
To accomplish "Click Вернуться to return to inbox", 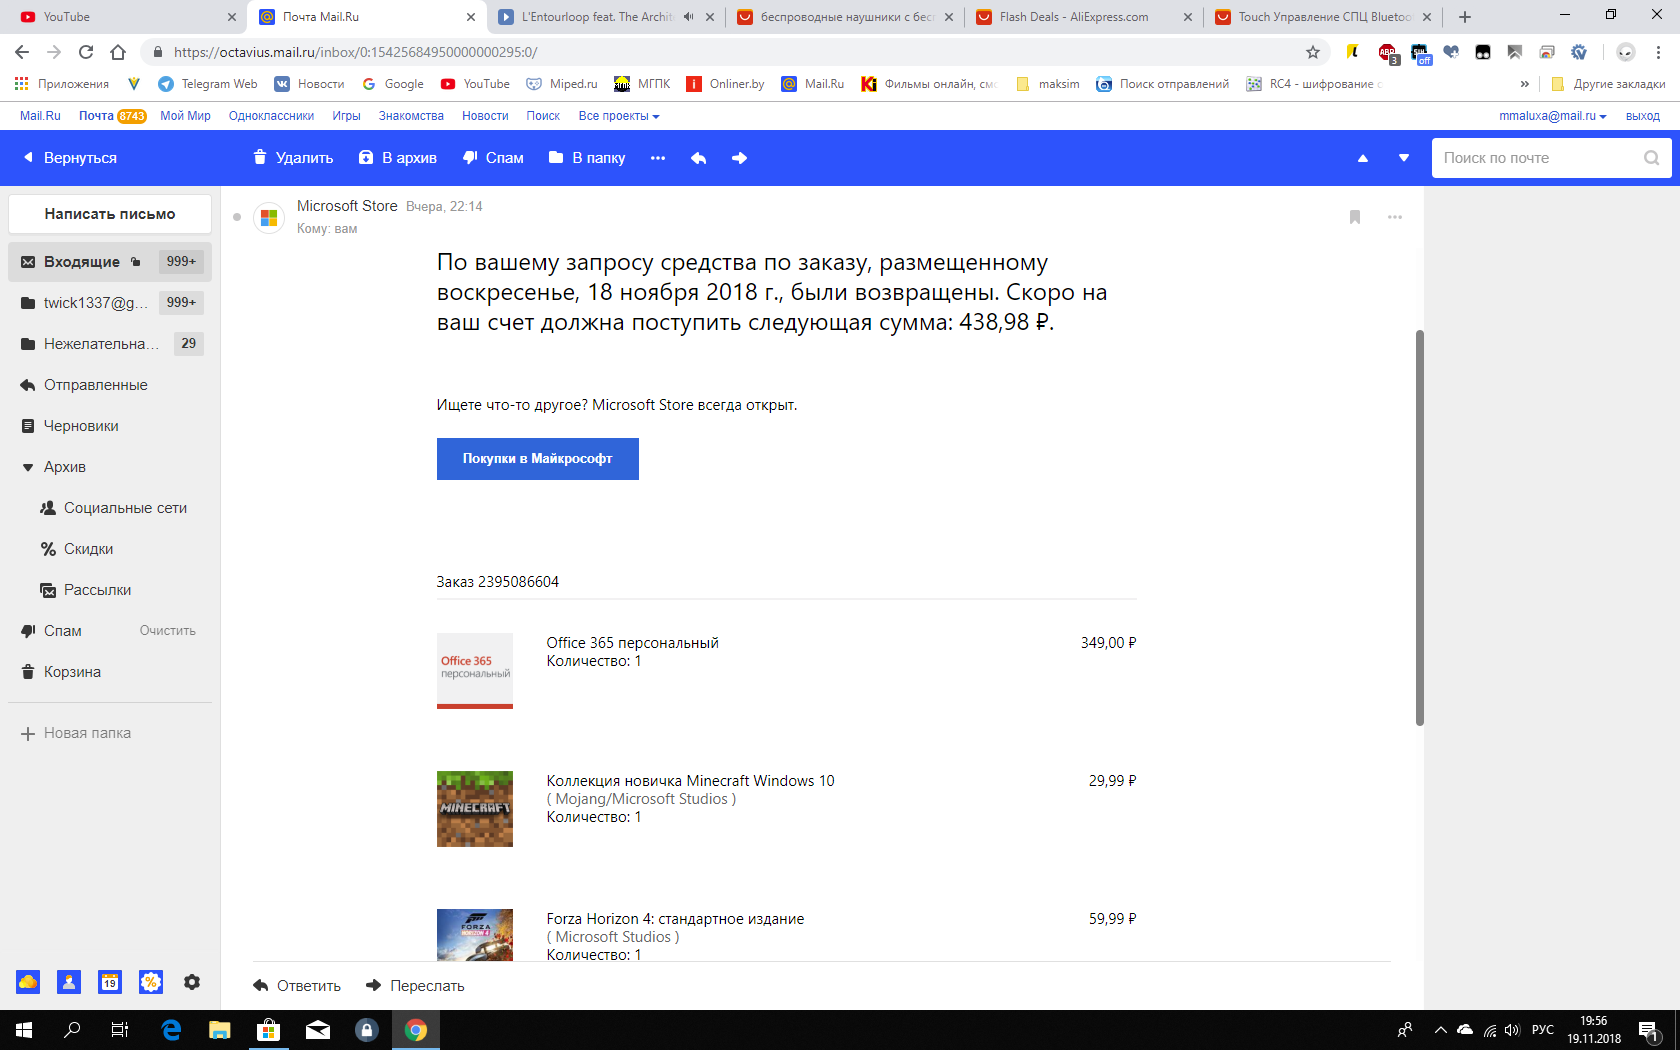I will click(x=70, y=158).
